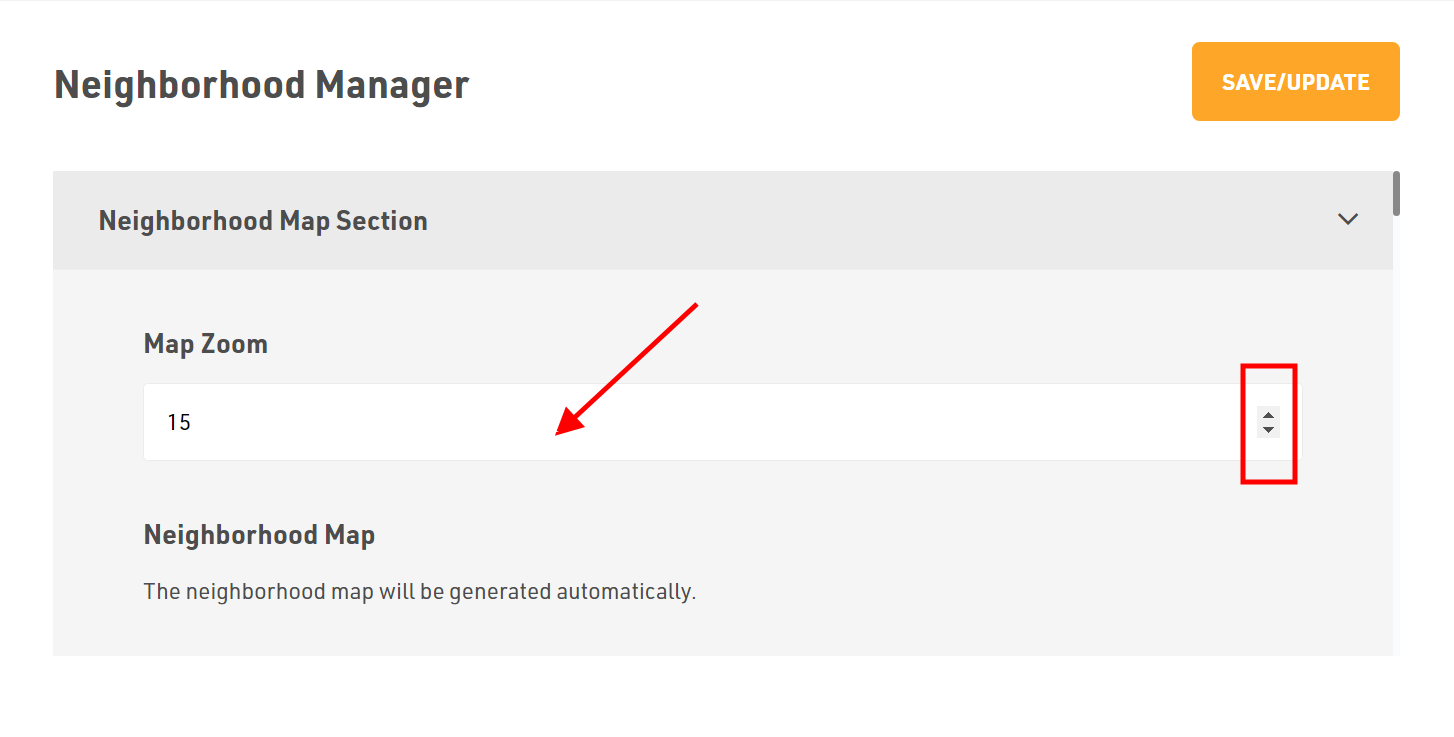Click the panel's vertical scrollbar thumb
The height and width of the screenshot is (737, 1454).
[x=1396, y=194]
